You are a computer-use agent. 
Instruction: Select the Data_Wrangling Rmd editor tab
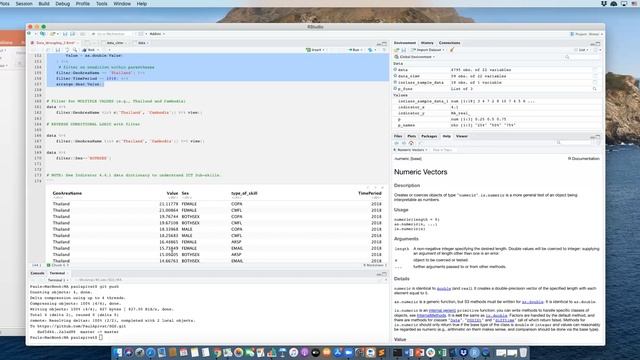(55, 43)
